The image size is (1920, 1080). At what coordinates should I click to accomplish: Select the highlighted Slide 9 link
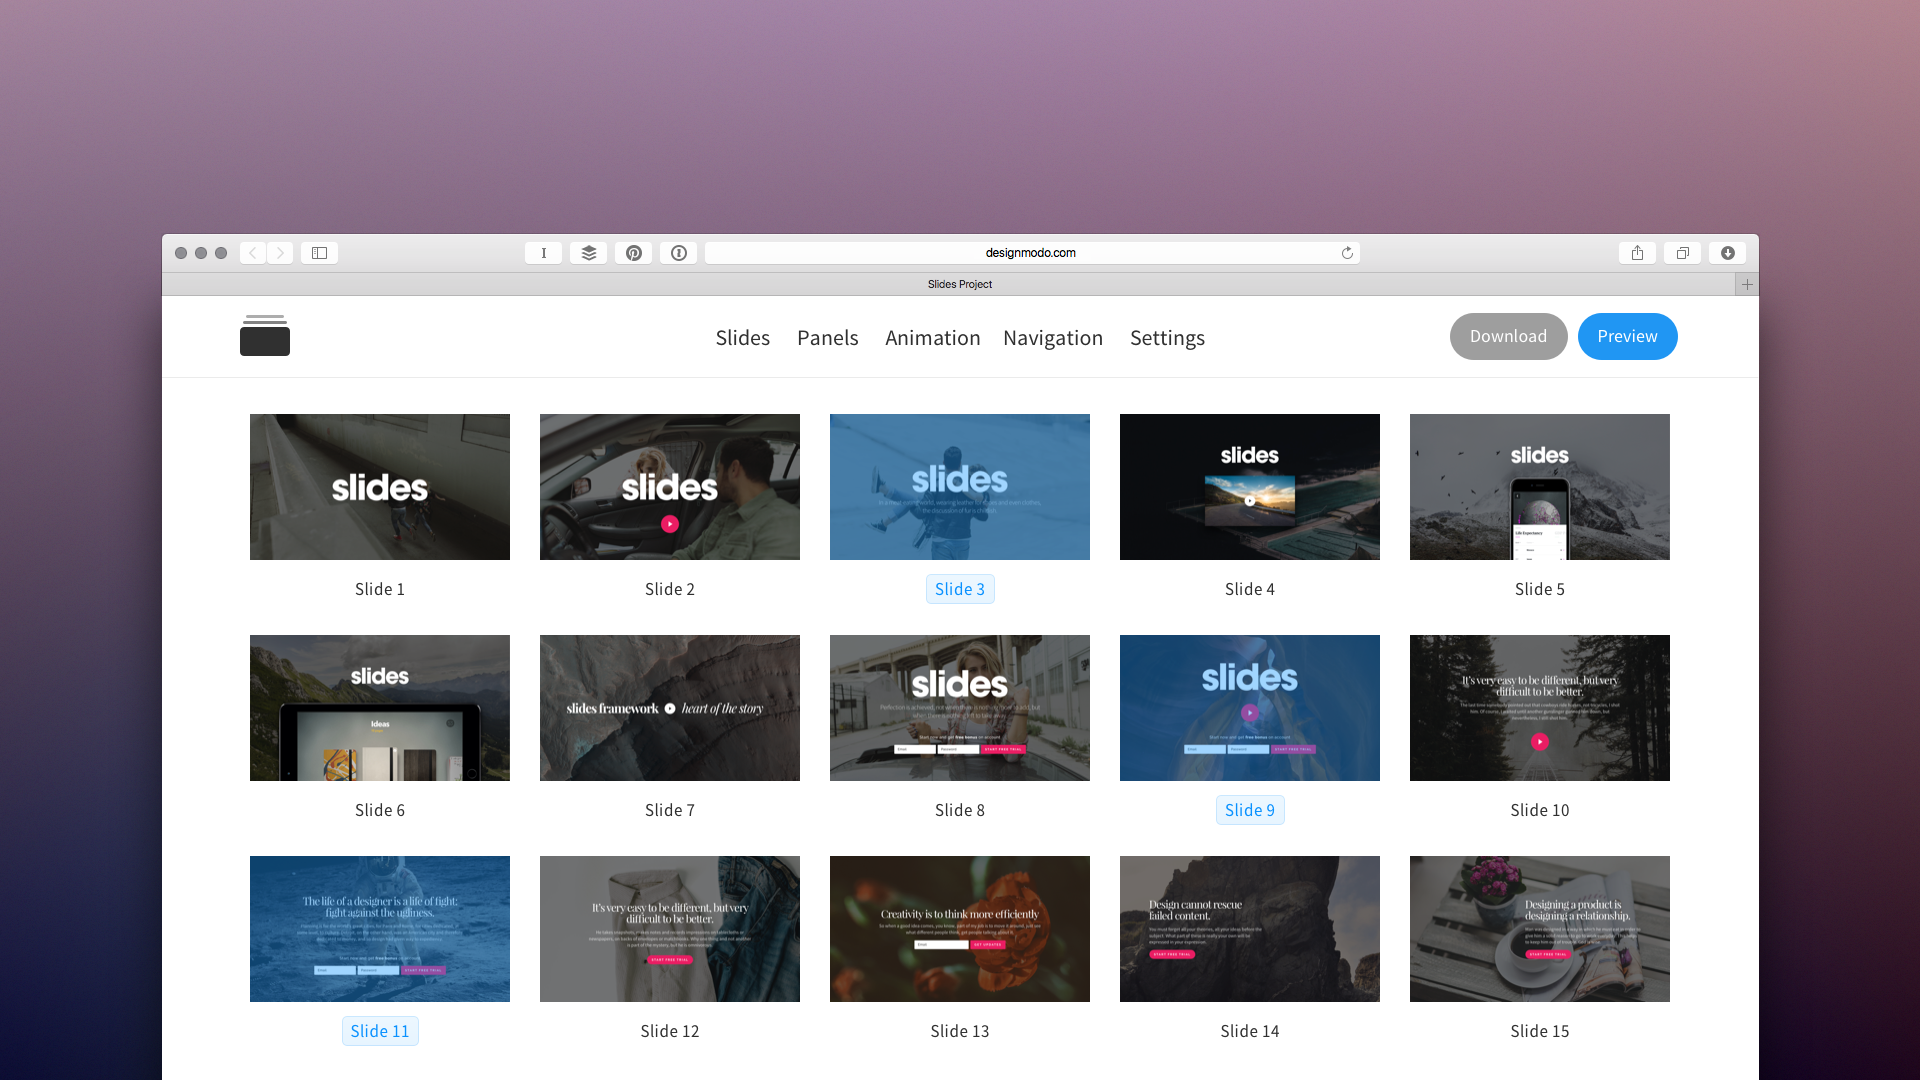click(1249, 810)
